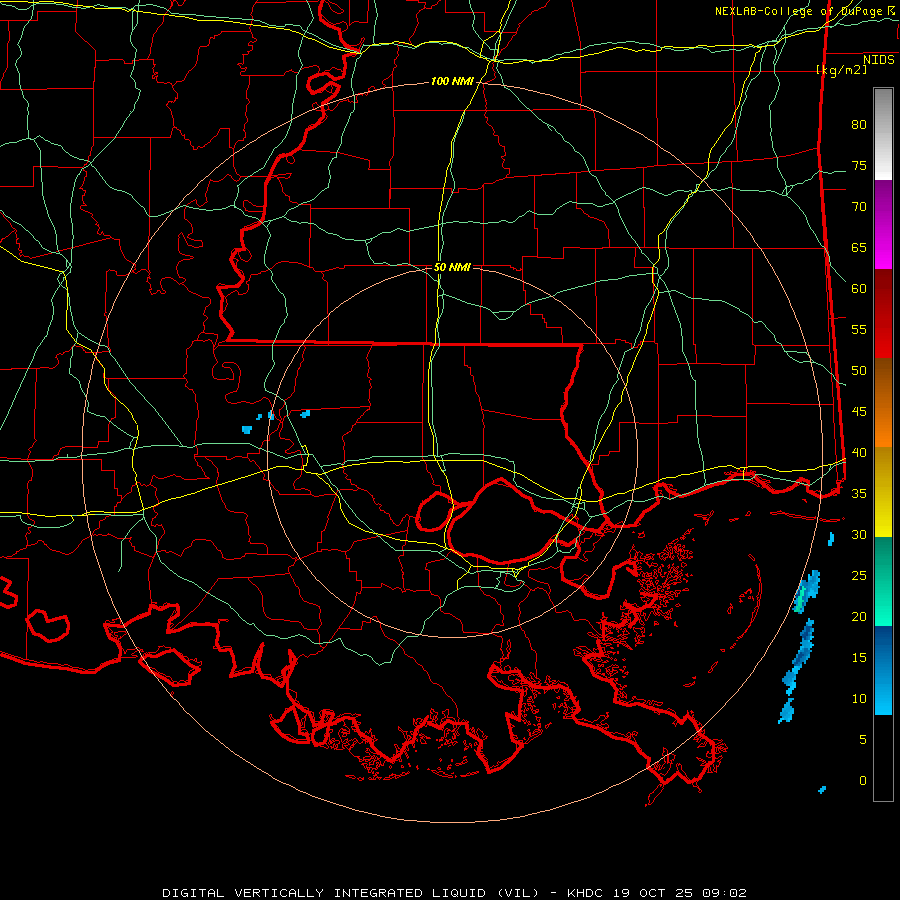Click the legend value 0
The height and width of the screenshot is (900, 900).
tap(863, 781)
